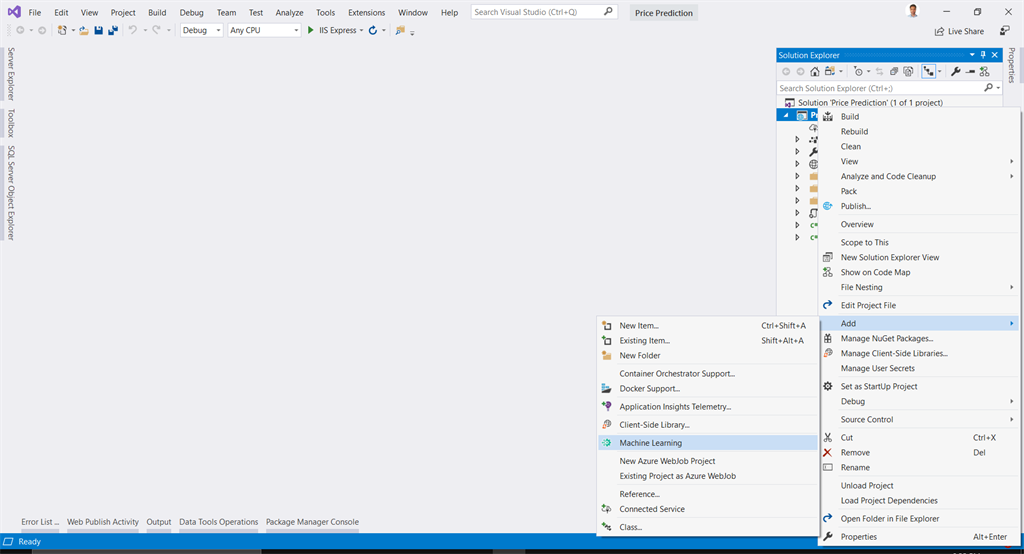Expand the first child node under the project

(x=797, y=139)
